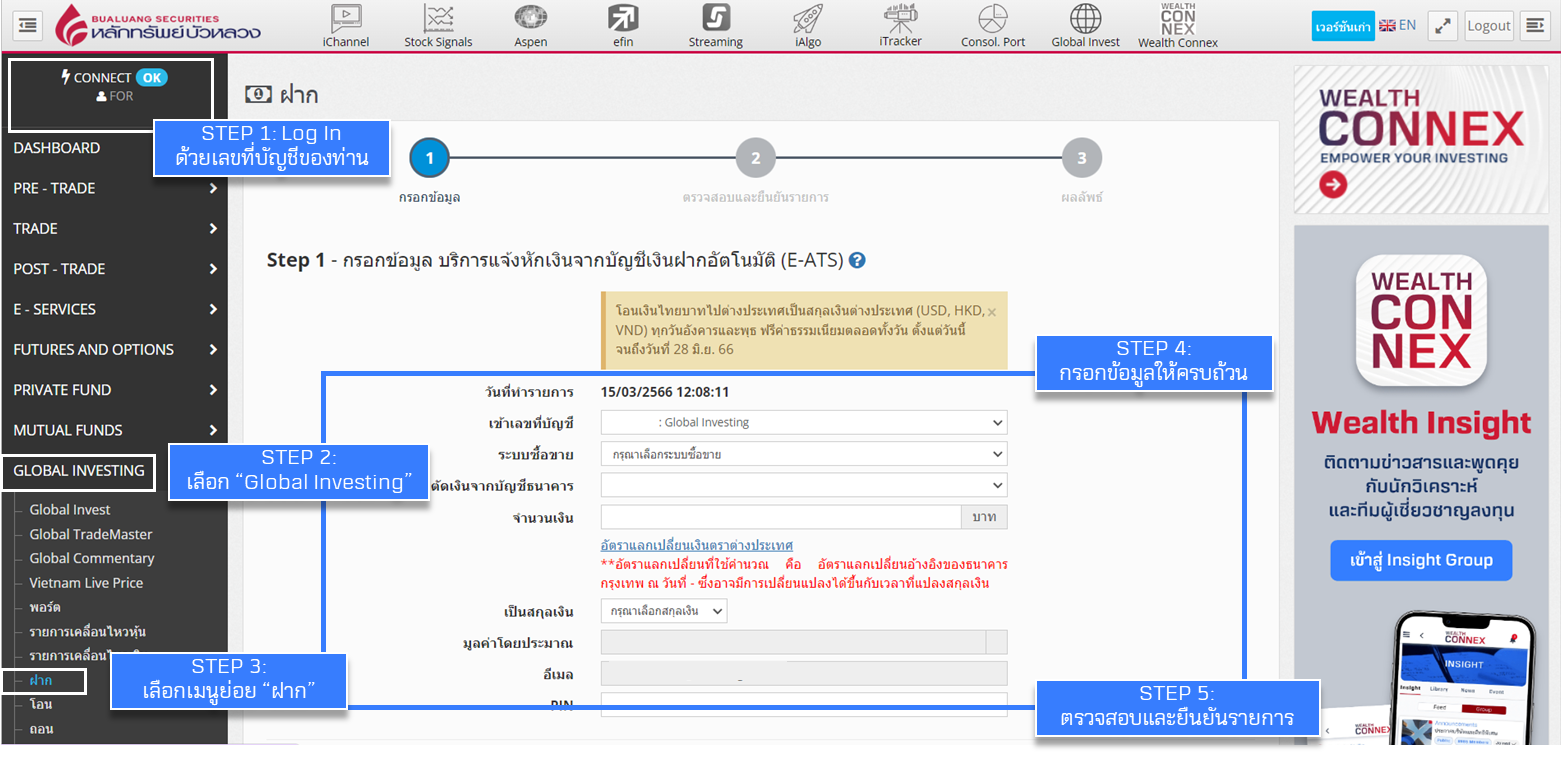This screenshot has height=763, width=1561.
Task: Open the เป็นสกุลเงิน currency dropdown
Action: 664,610
